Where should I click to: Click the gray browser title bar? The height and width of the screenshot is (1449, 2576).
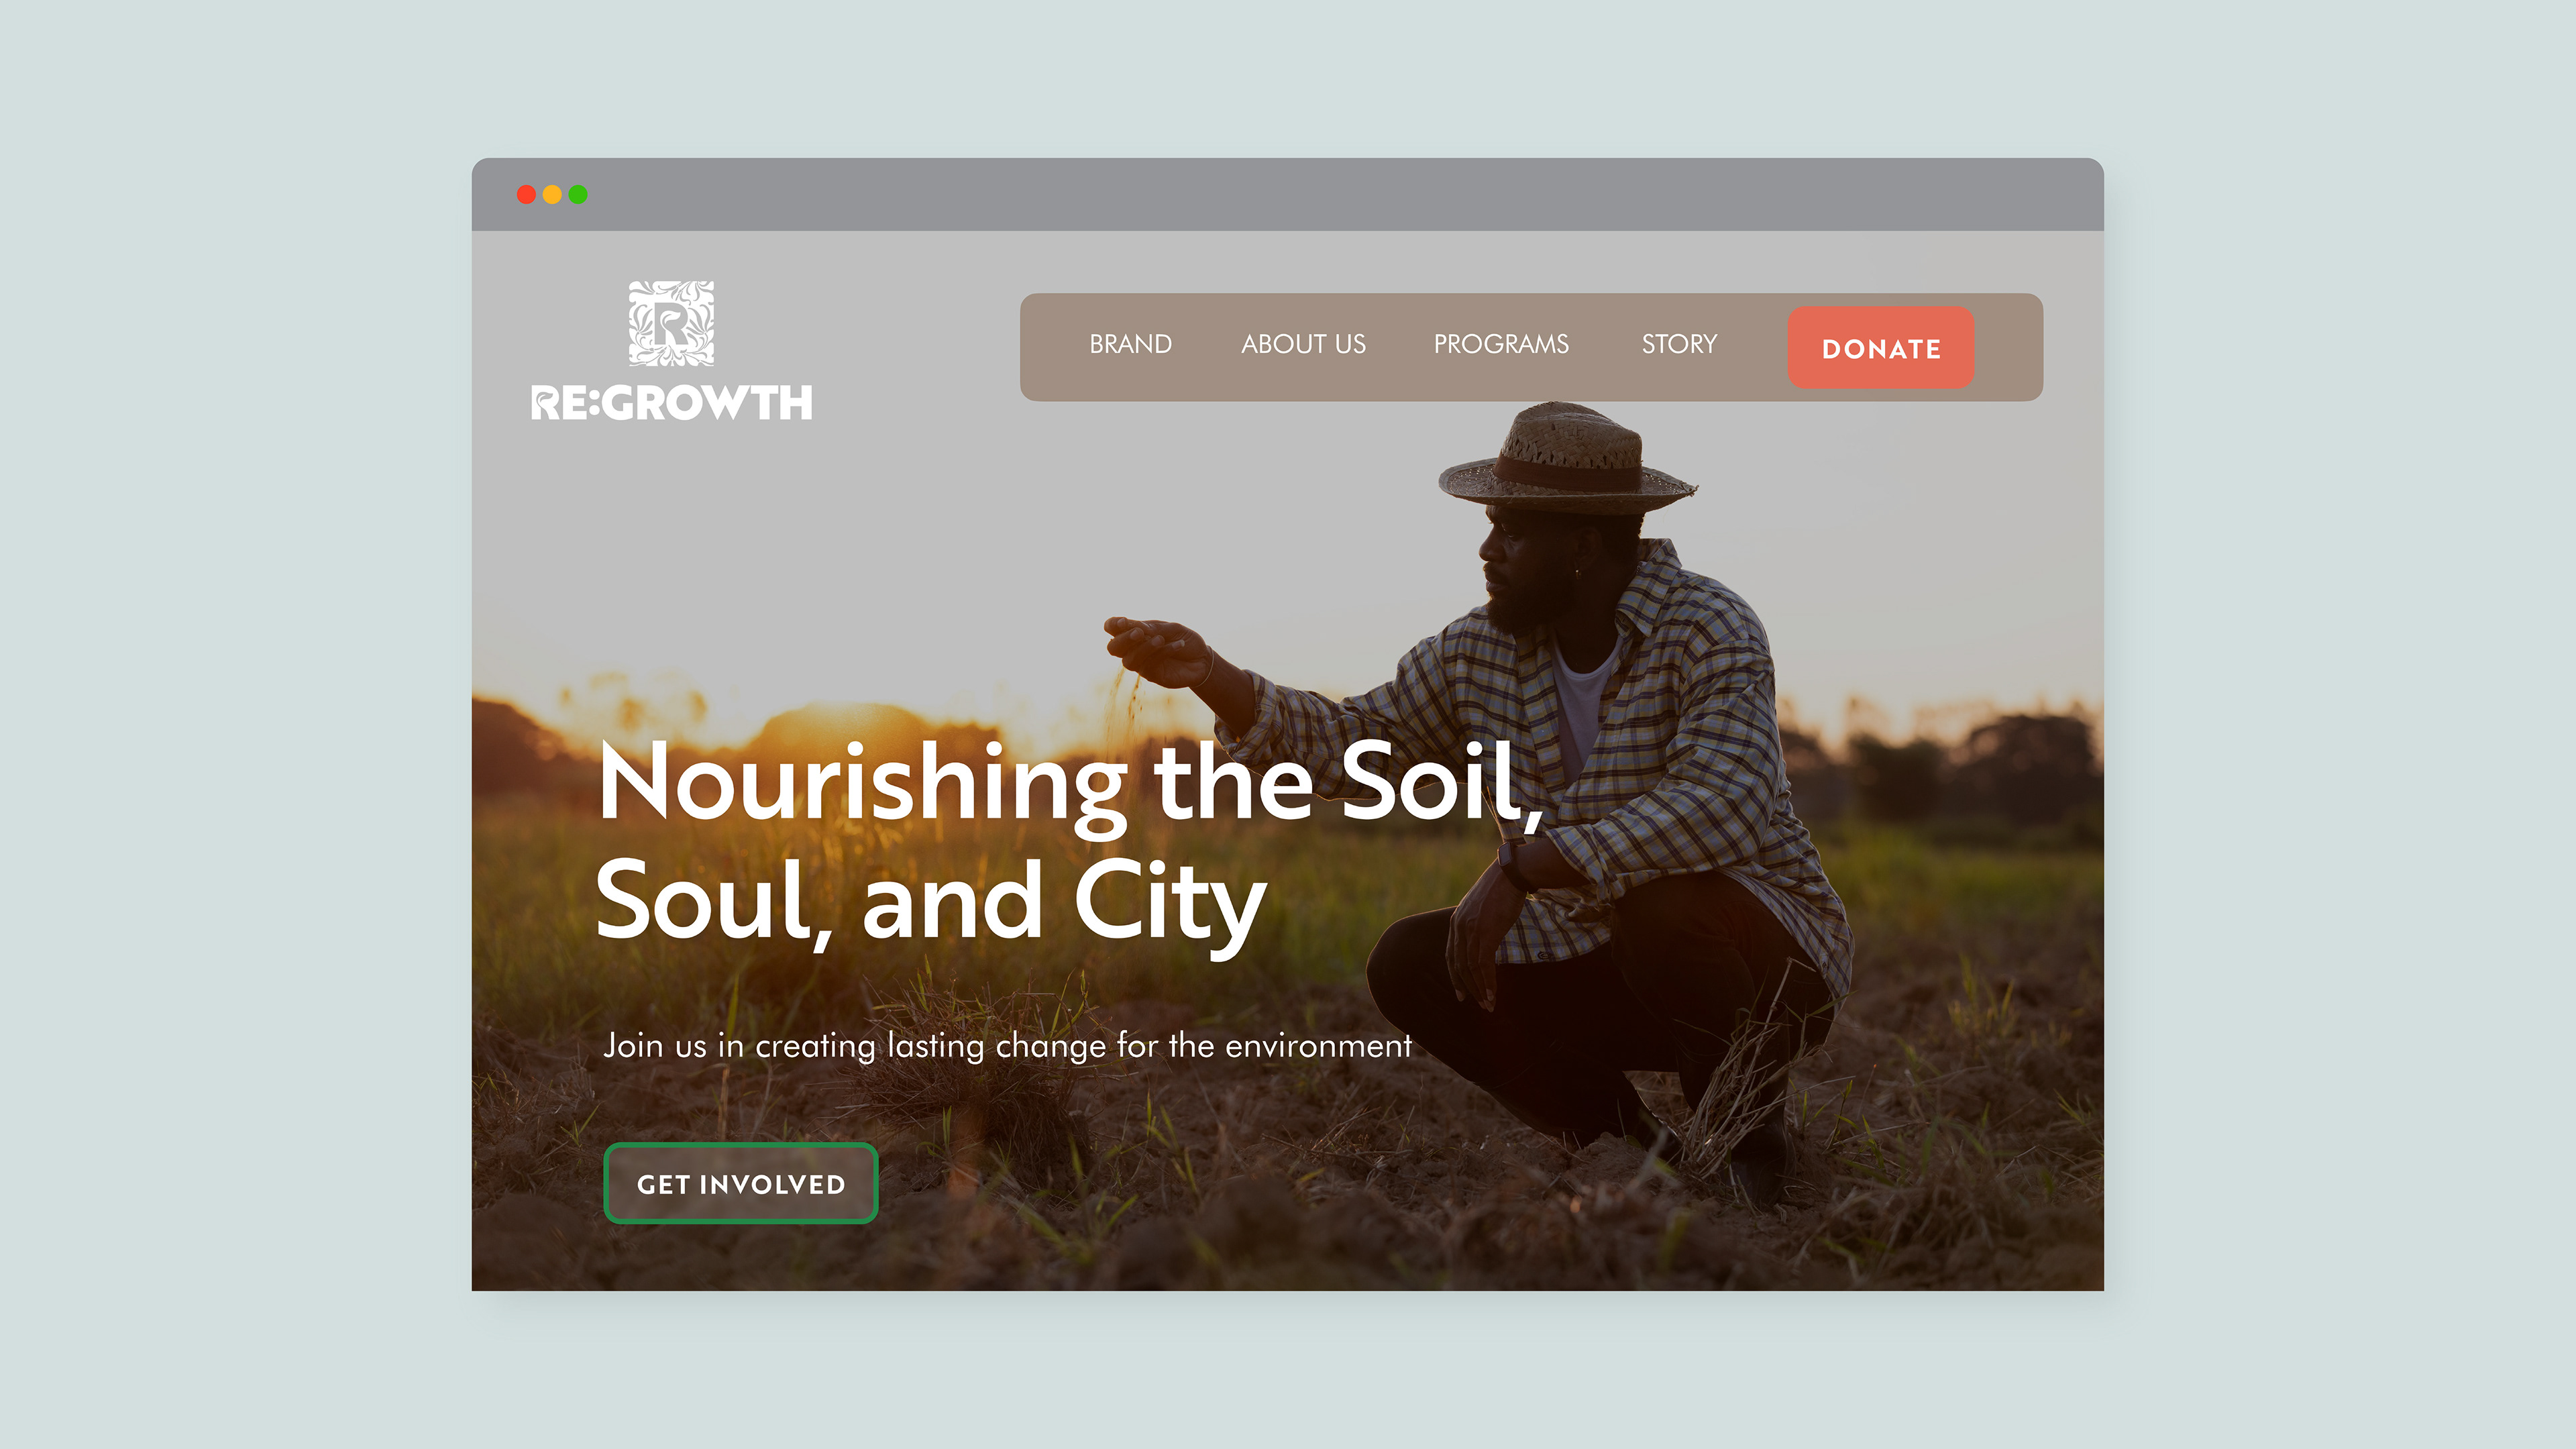click(1288, 194)
